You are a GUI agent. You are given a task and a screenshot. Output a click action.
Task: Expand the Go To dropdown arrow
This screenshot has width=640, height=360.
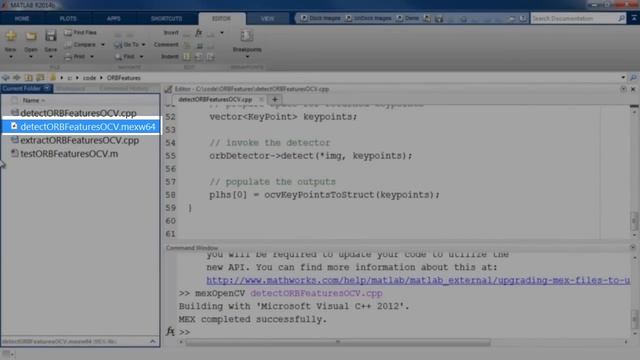pos(143,44)
